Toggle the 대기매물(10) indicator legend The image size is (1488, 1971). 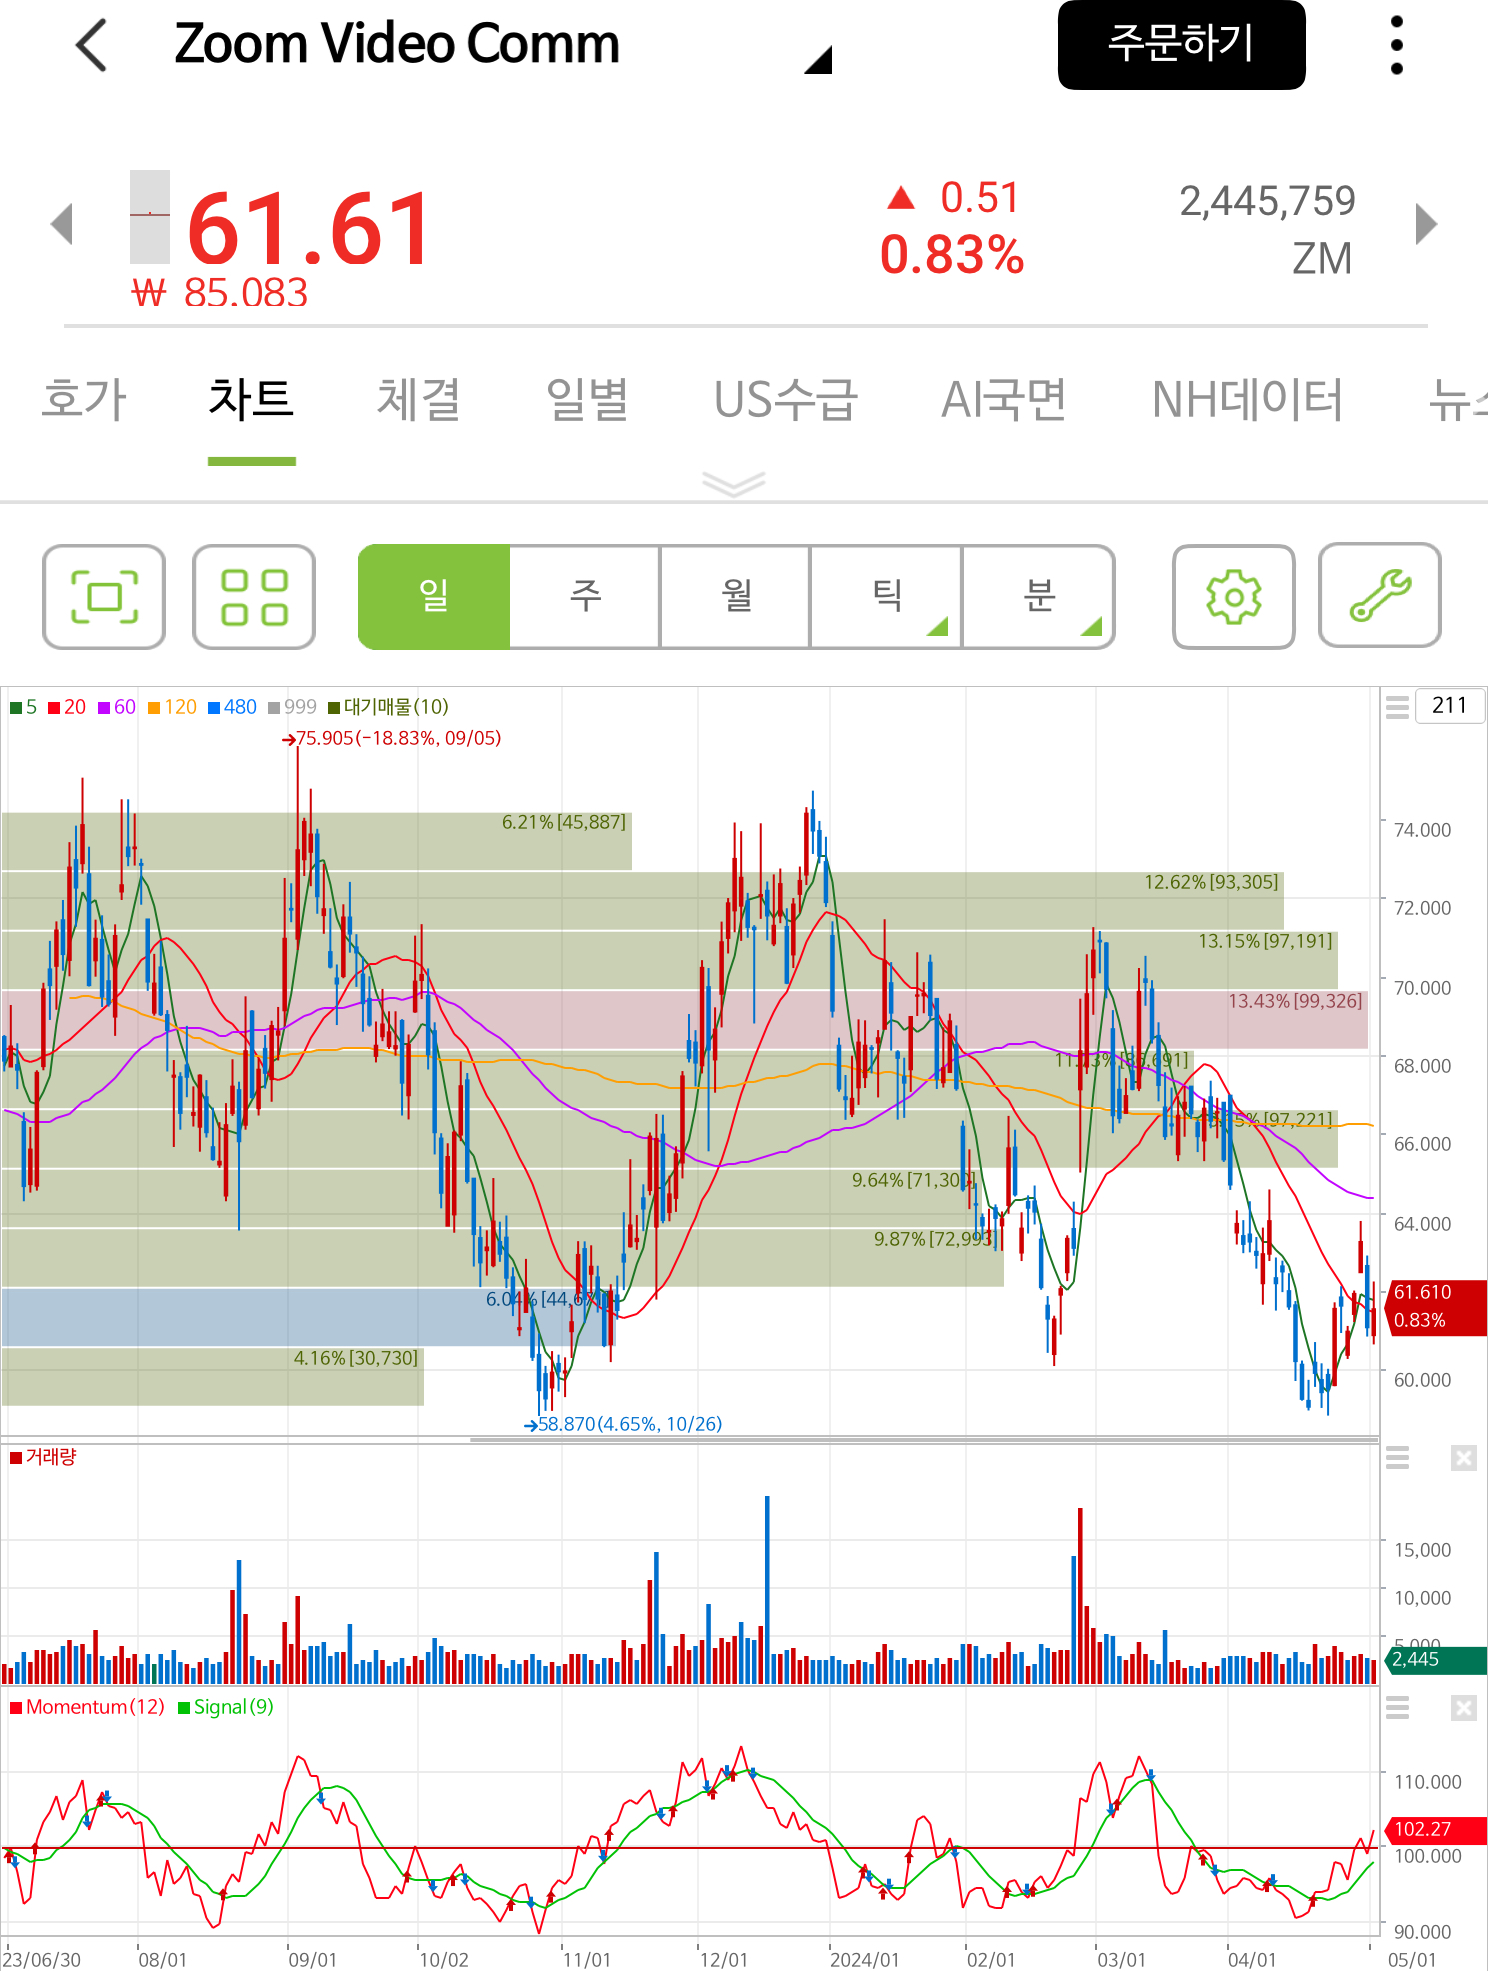[388, 707]
